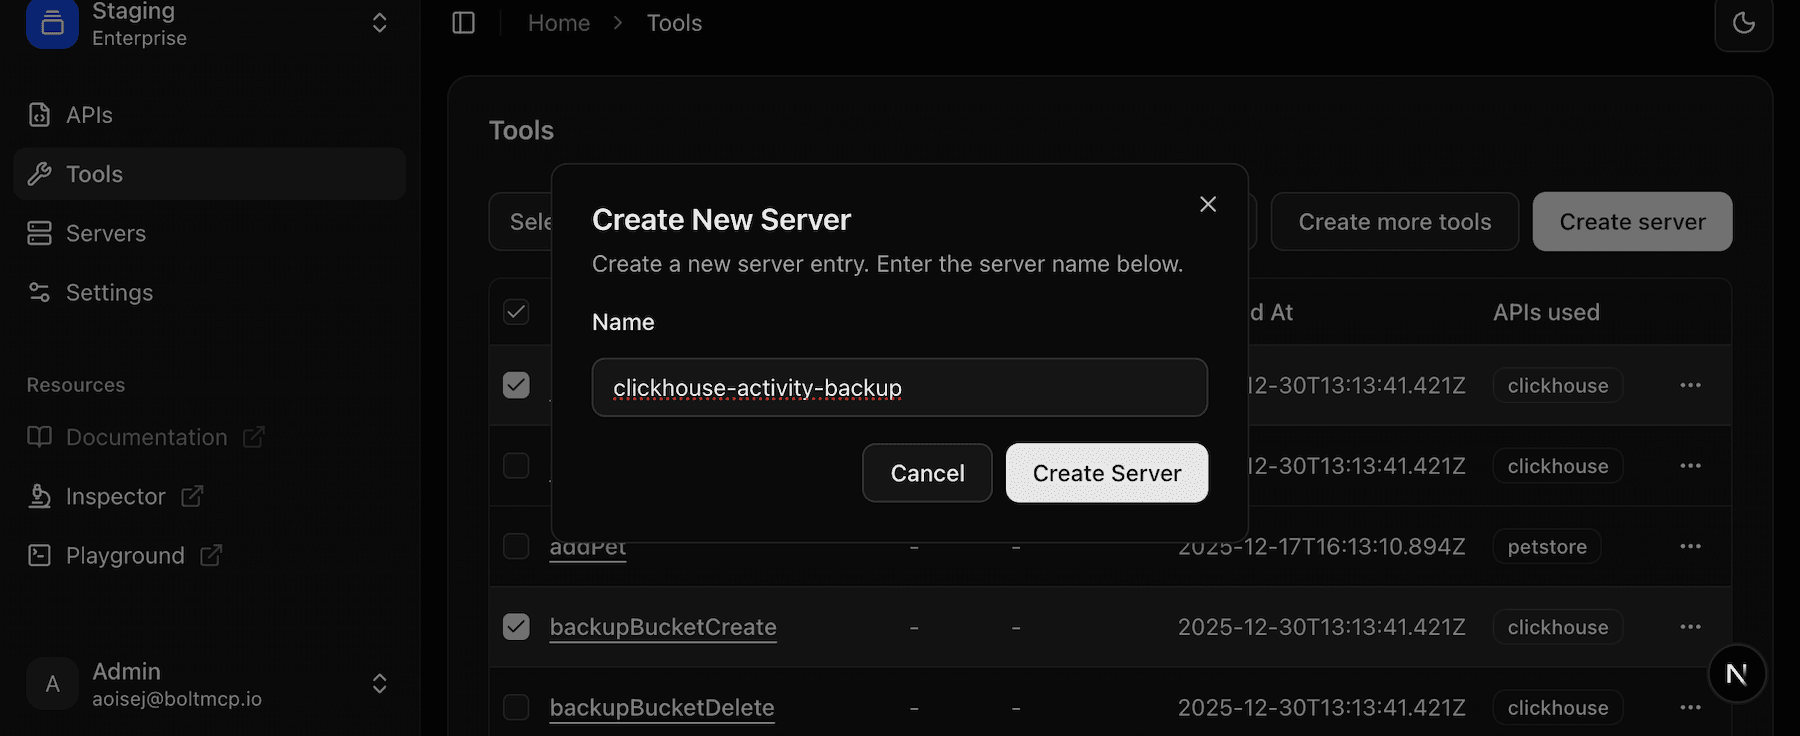Check the backupBucketDelete row checkbox
Image resolution: width=1800 pixels, height=736 pixels.
point(516,707)
